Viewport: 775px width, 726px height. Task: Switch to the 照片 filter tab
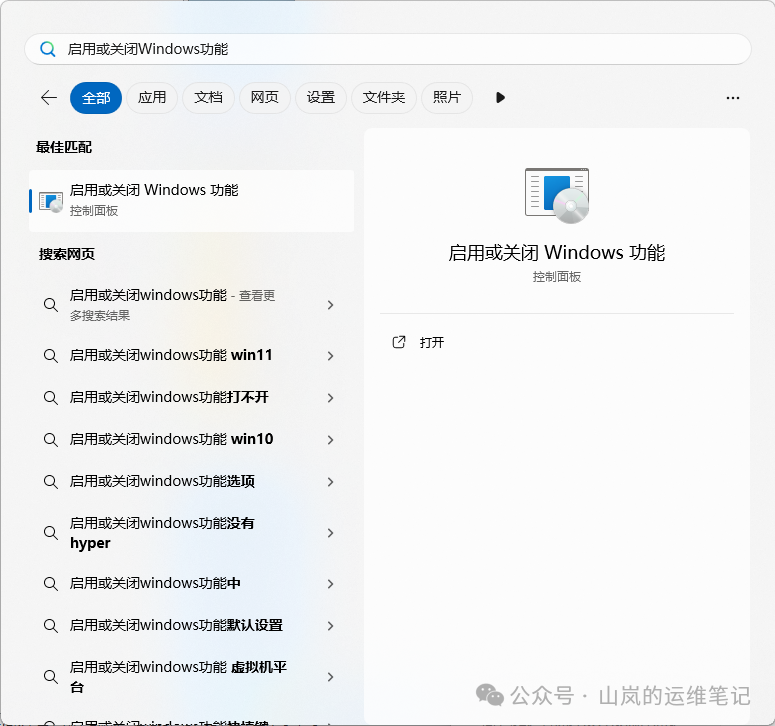click(x=447, y=98)
